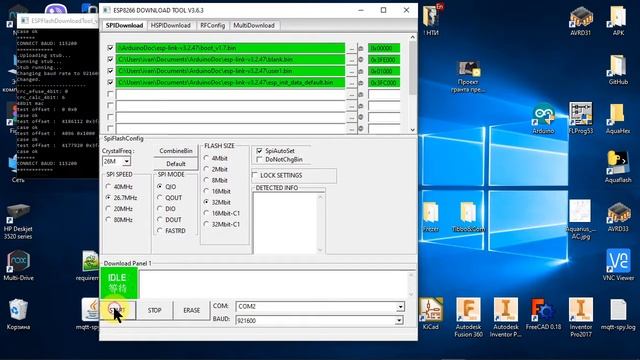Launch the Arduino desktop shortcut

click(543, 118)
